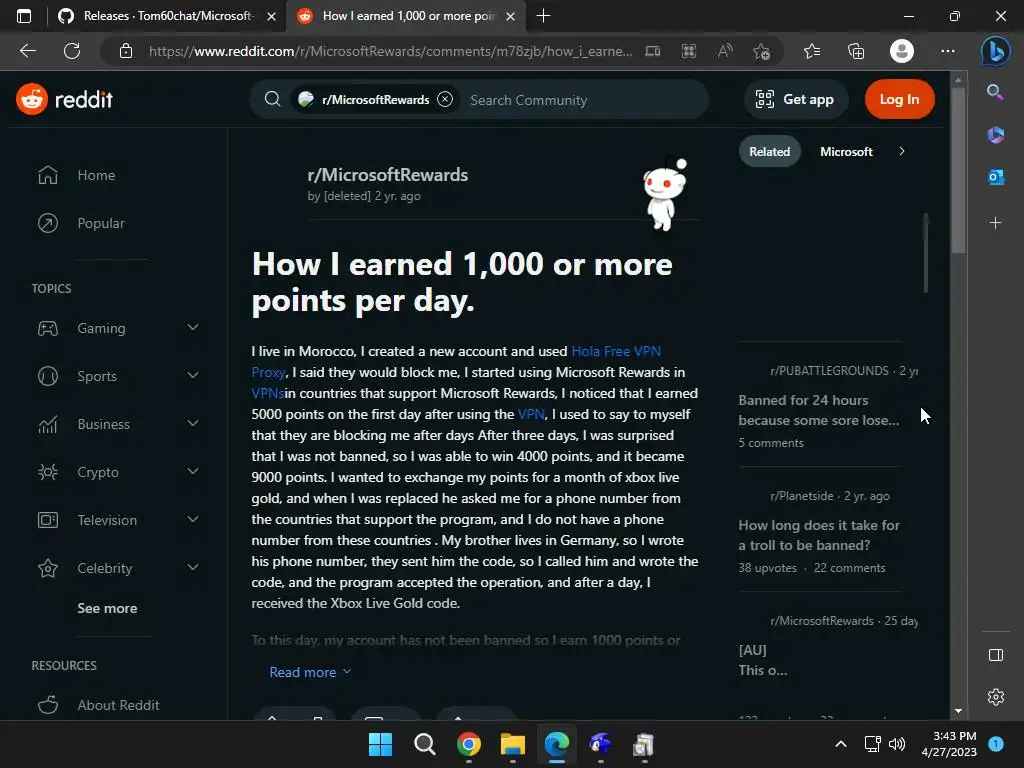Click the site lock icon in address bar
The image size is (1024, 768).
tap(126, 51)
